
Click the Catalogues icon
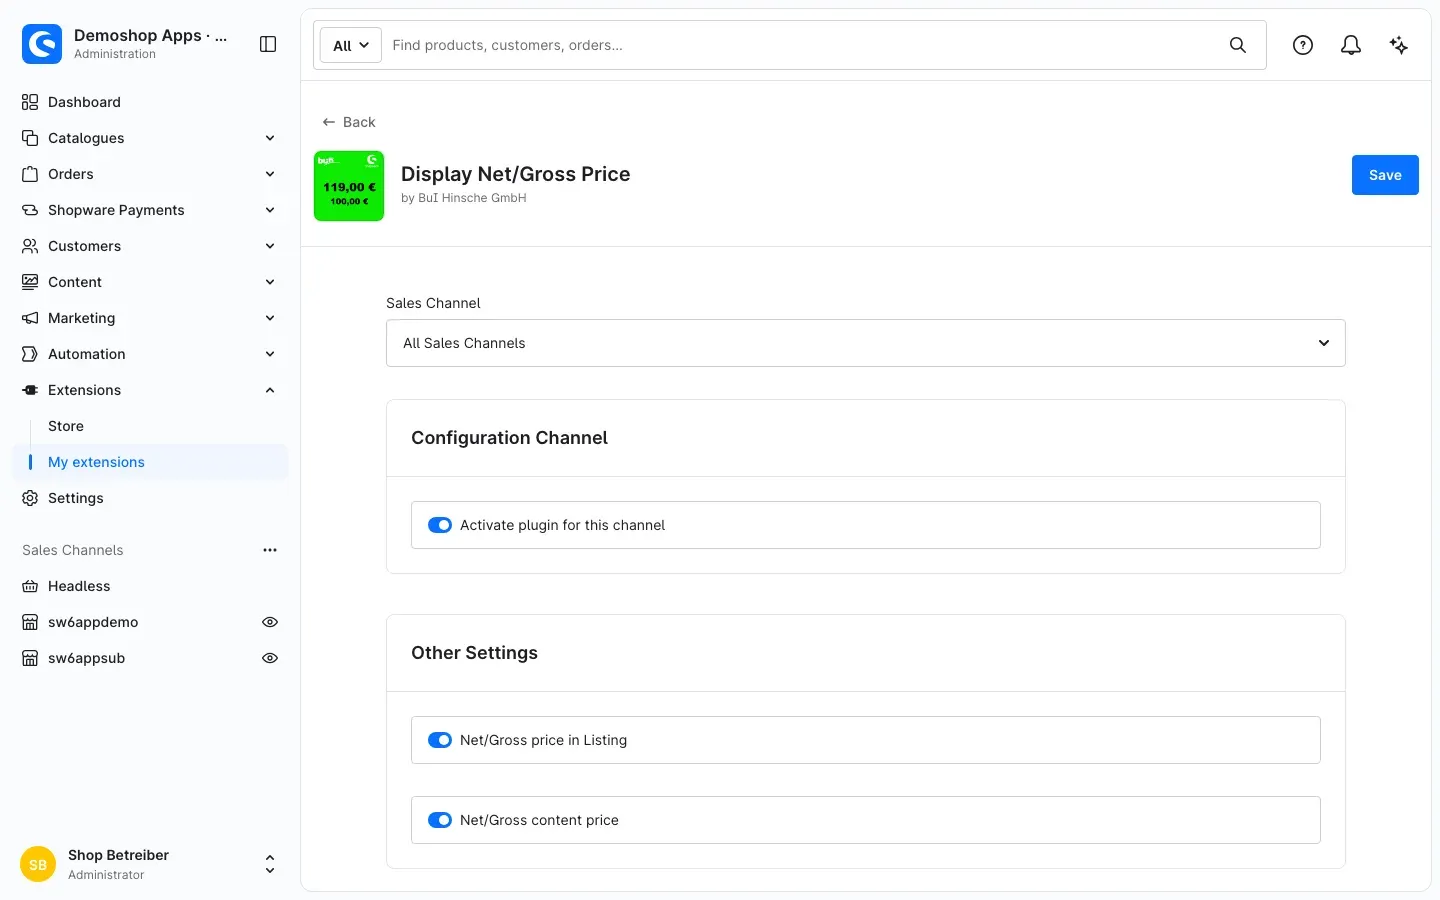tap(30, 138)
